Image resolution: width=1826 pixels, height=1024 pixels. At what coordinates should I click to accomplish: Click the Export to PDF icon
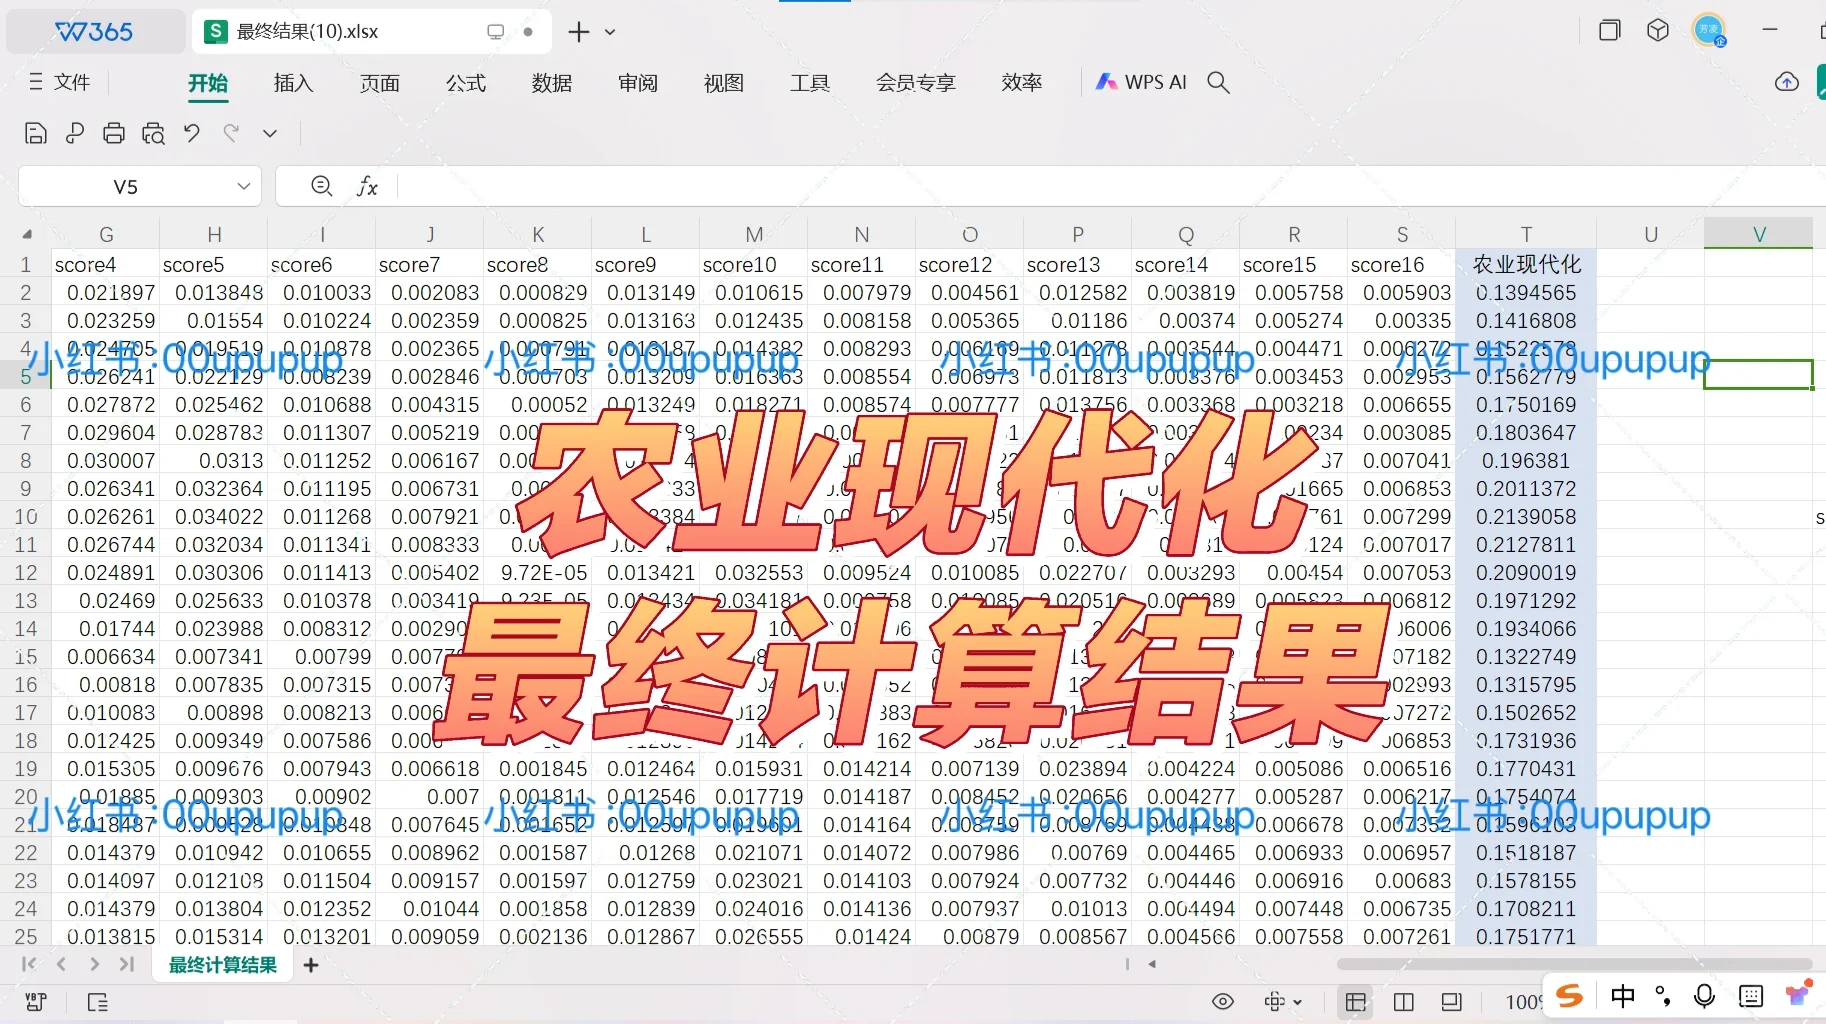click(x=75, y=133)
